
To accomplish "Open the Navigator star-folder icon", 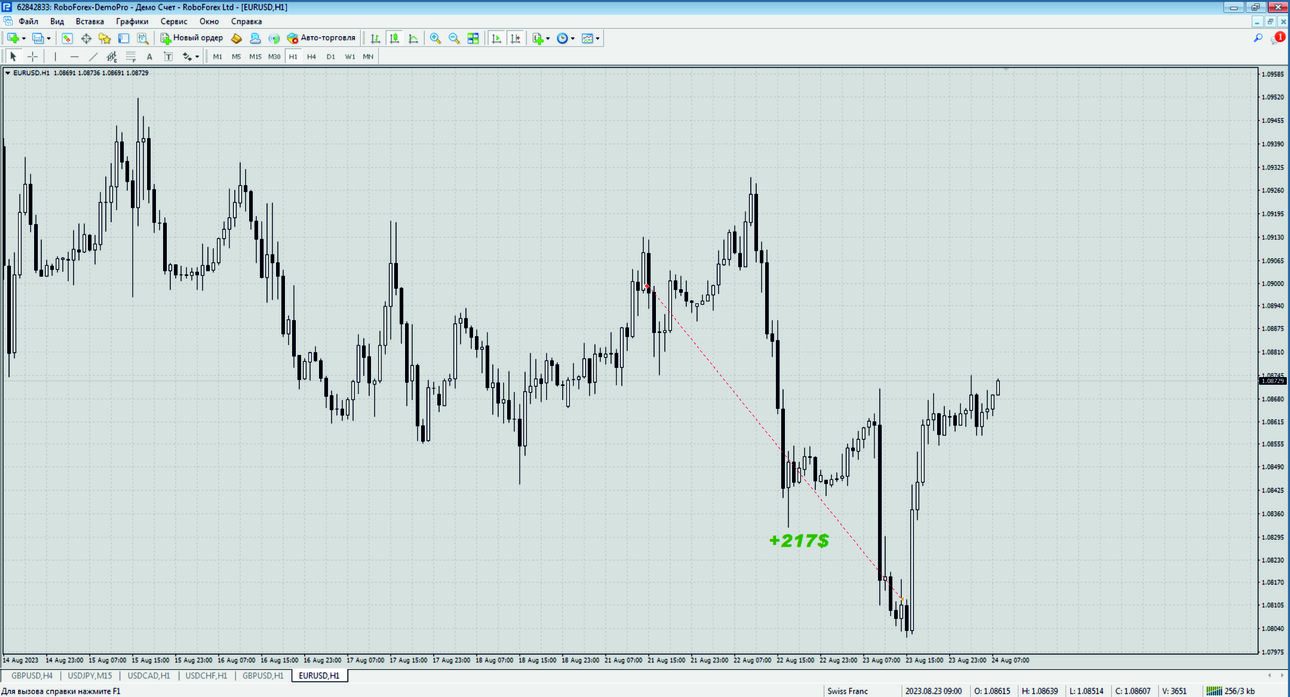I will (x=104, y=38).
